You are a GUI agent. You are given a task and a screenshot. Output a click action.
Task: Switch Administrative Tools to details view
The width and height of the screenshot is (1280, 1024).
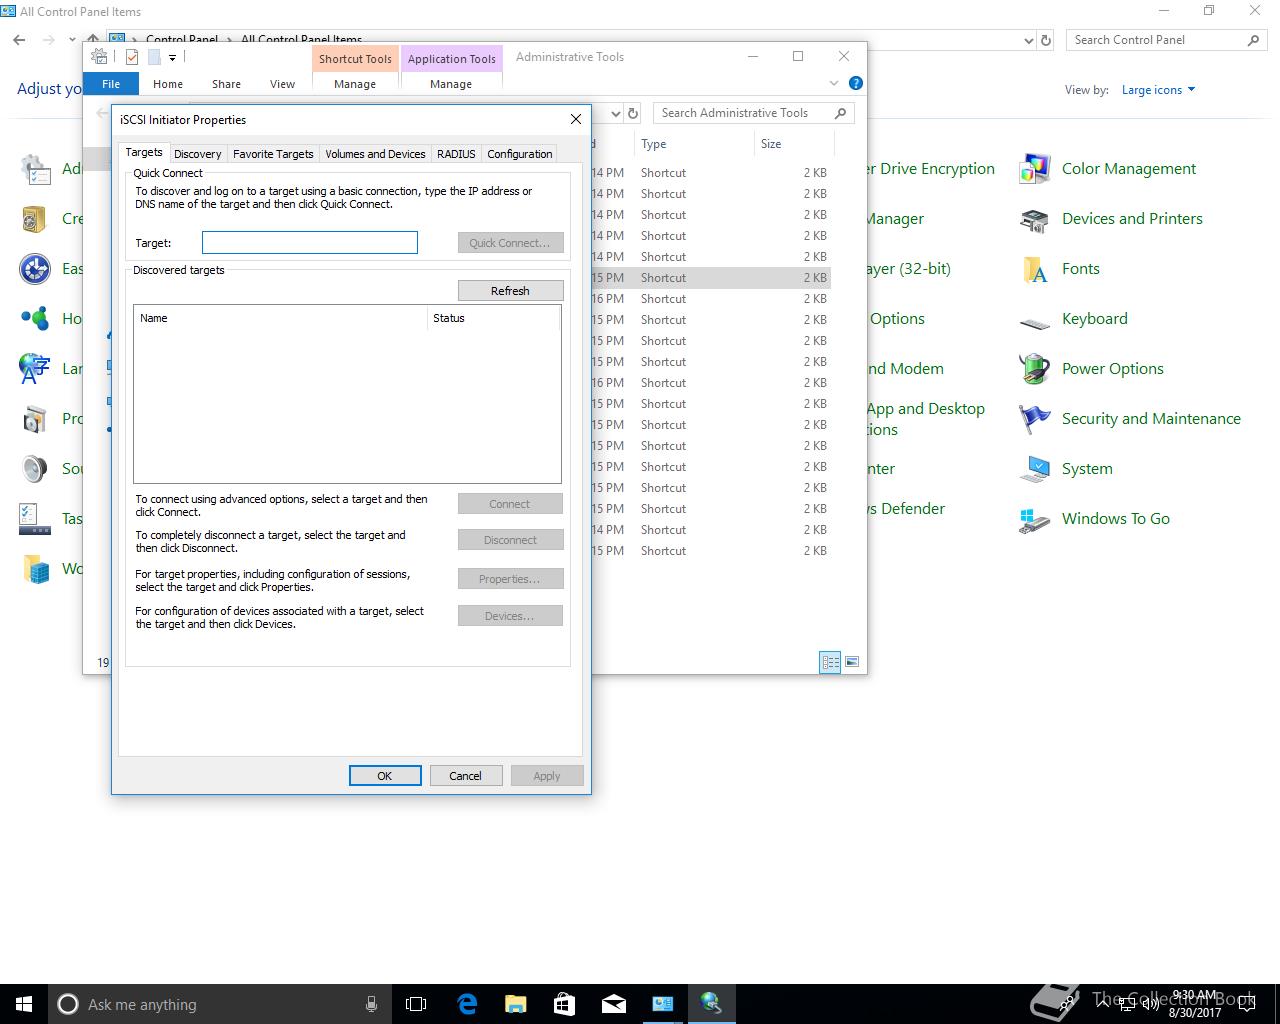click(x=830, y=662)
